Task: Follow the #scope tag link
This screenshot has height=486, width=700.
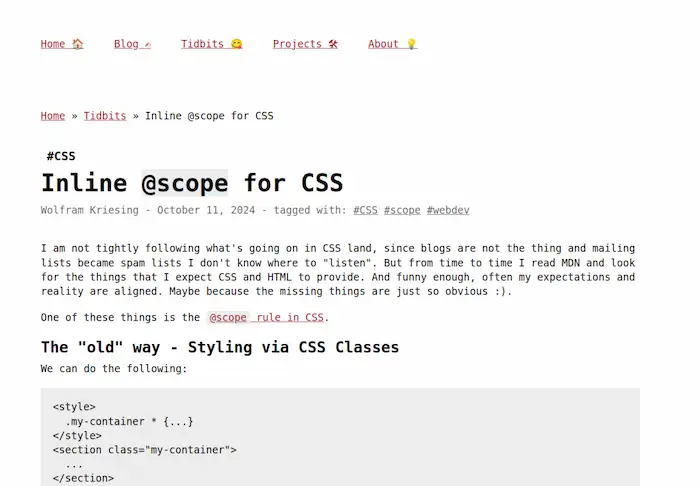Action: [402, 210]
